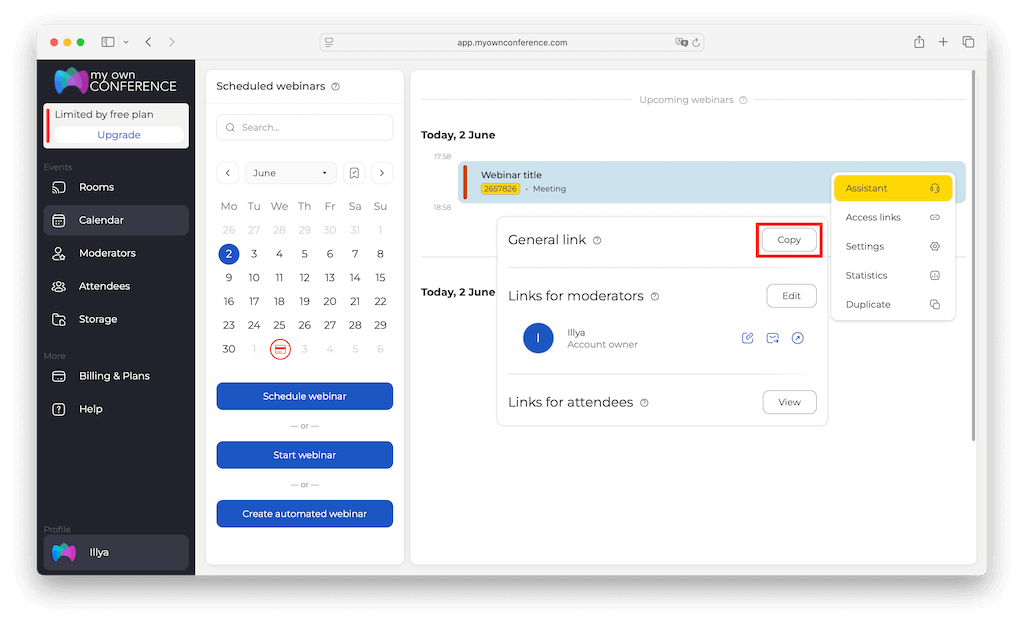Go to previous month with left chevron
The height and width of the screenshot is (624, 1024).
tap(228, 173)
